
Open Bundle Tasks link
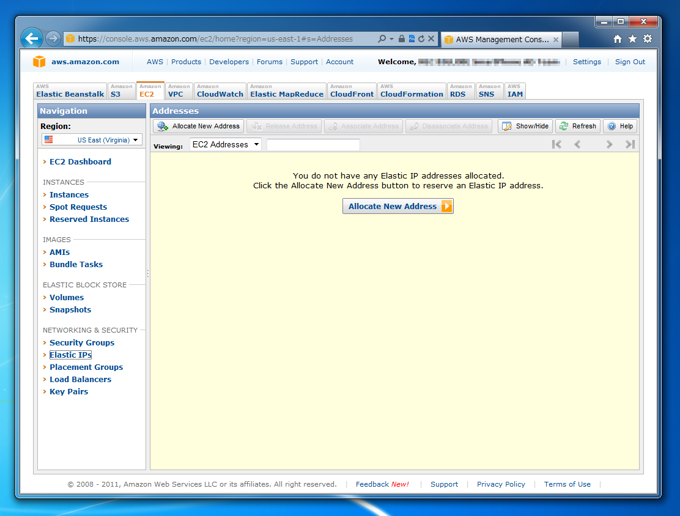click(76, 264)
